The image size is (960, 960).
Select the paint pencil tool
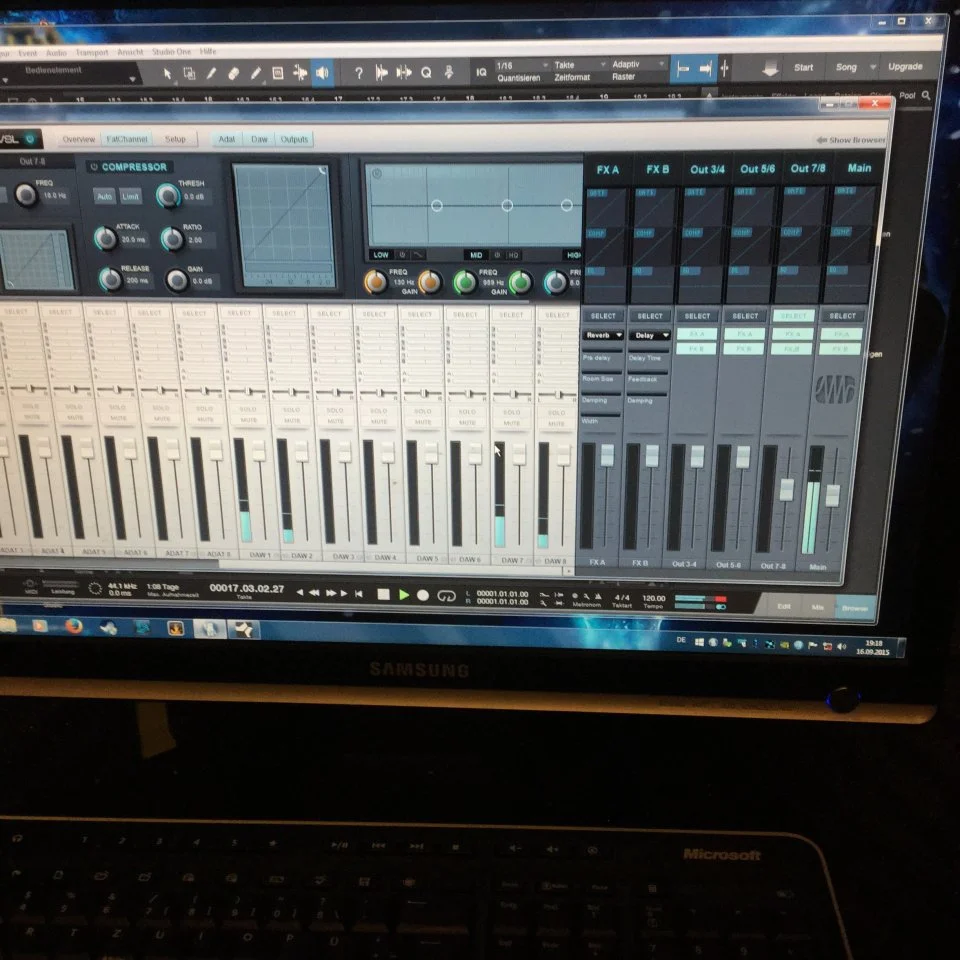[x=255, y=73]
